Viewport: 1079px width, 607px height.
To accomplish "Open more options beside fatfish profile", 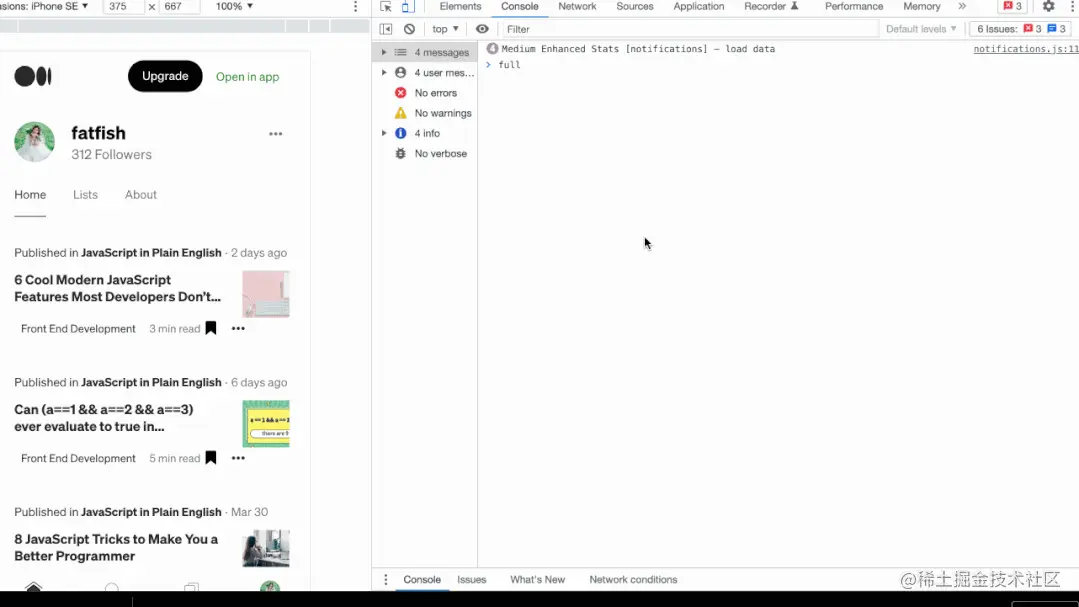I will click(x=275, y=133).
